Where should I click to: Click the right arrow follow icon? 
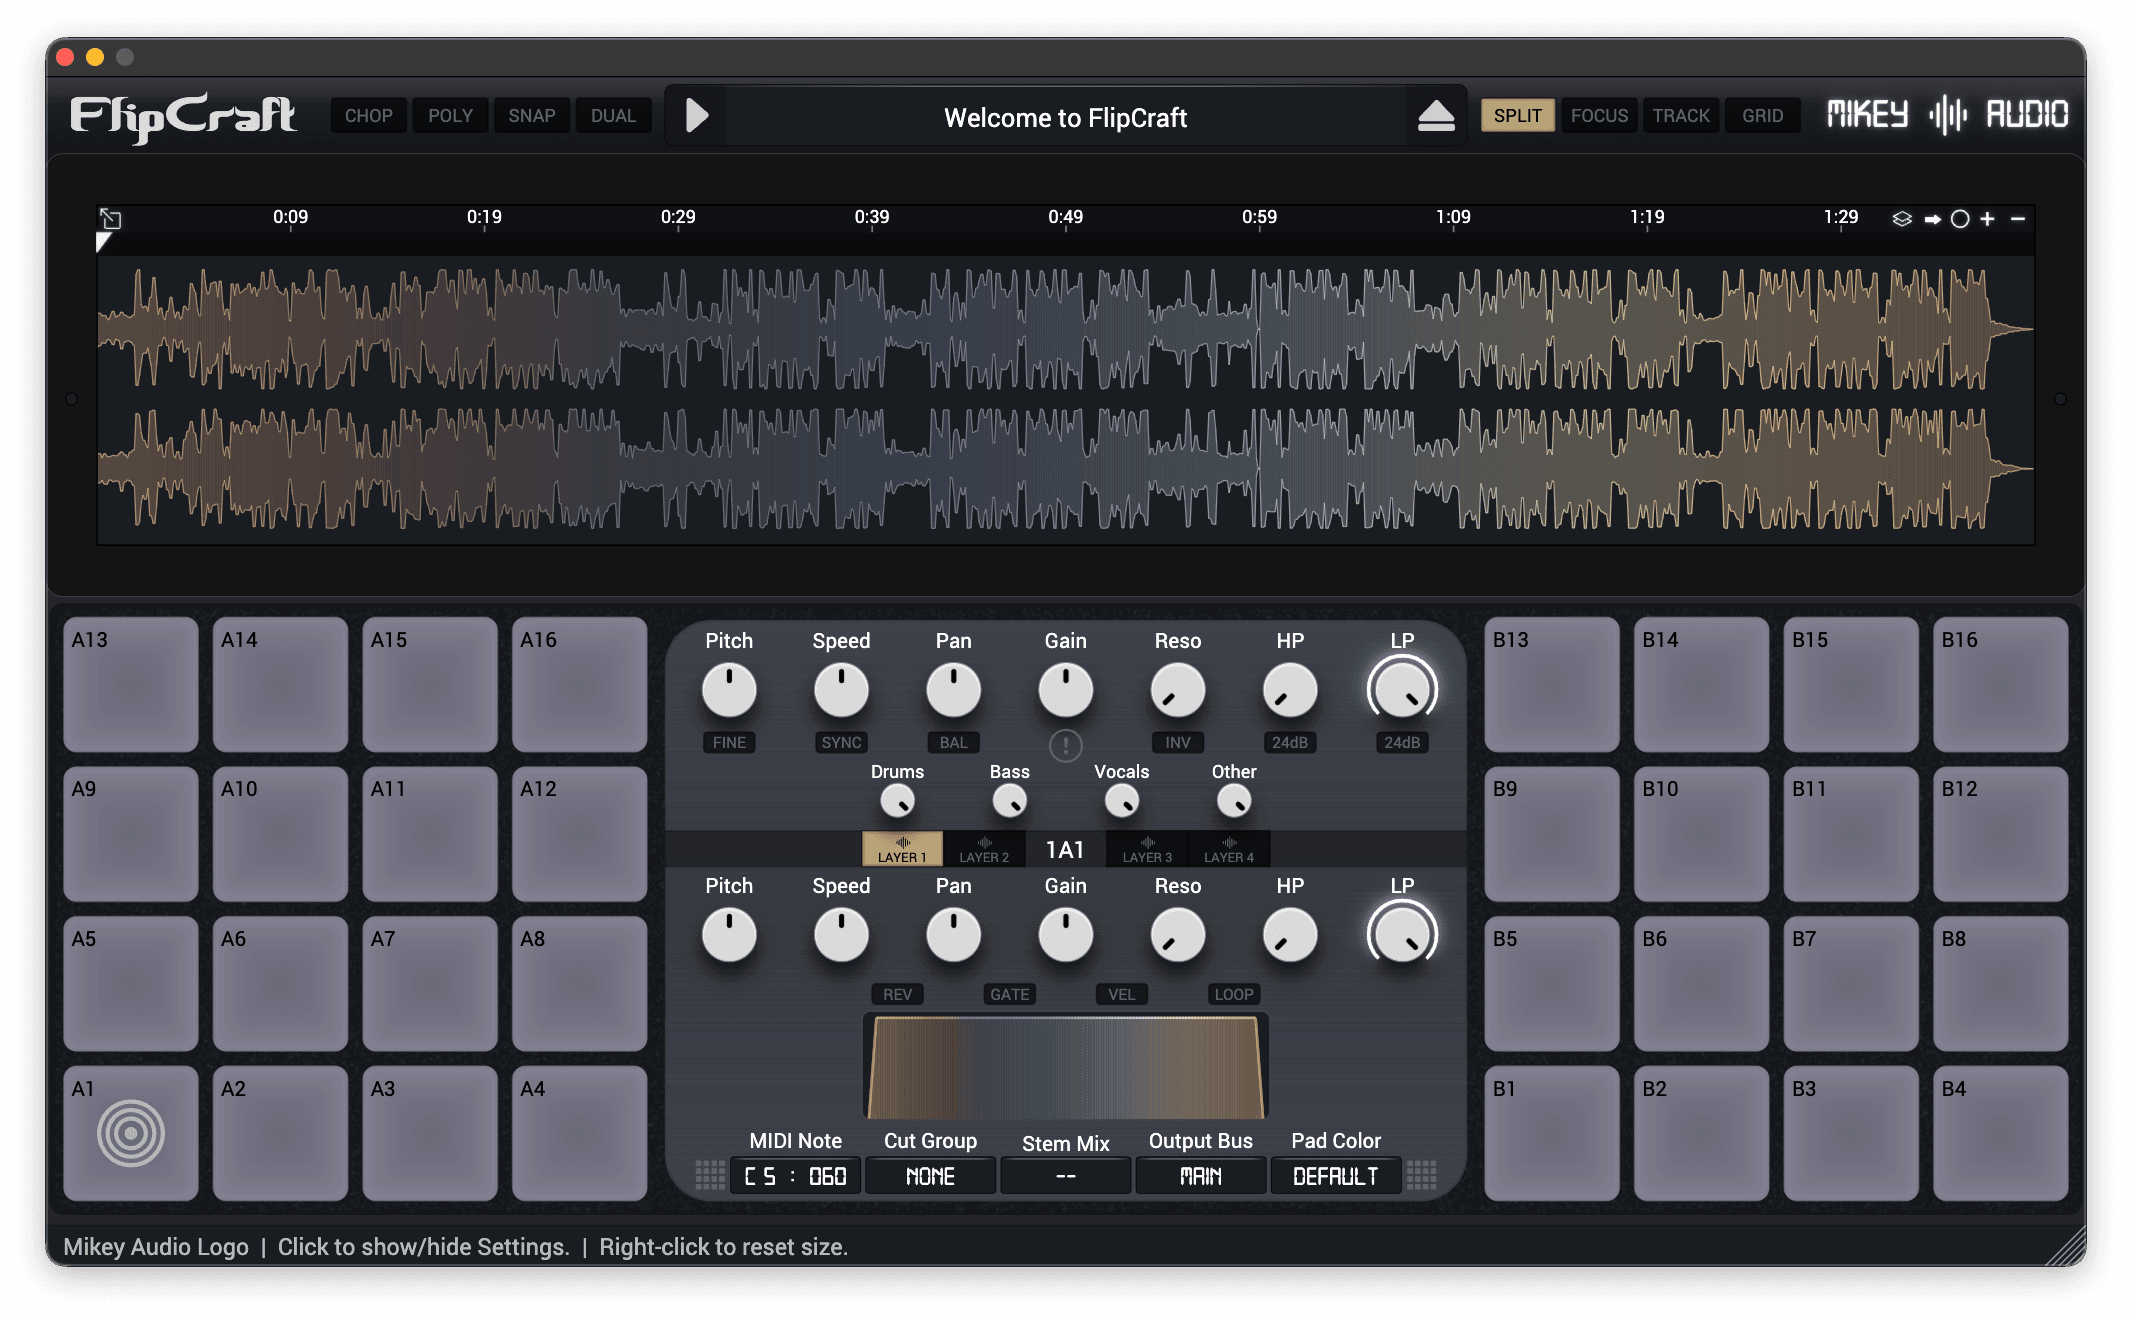[1932, 219]
